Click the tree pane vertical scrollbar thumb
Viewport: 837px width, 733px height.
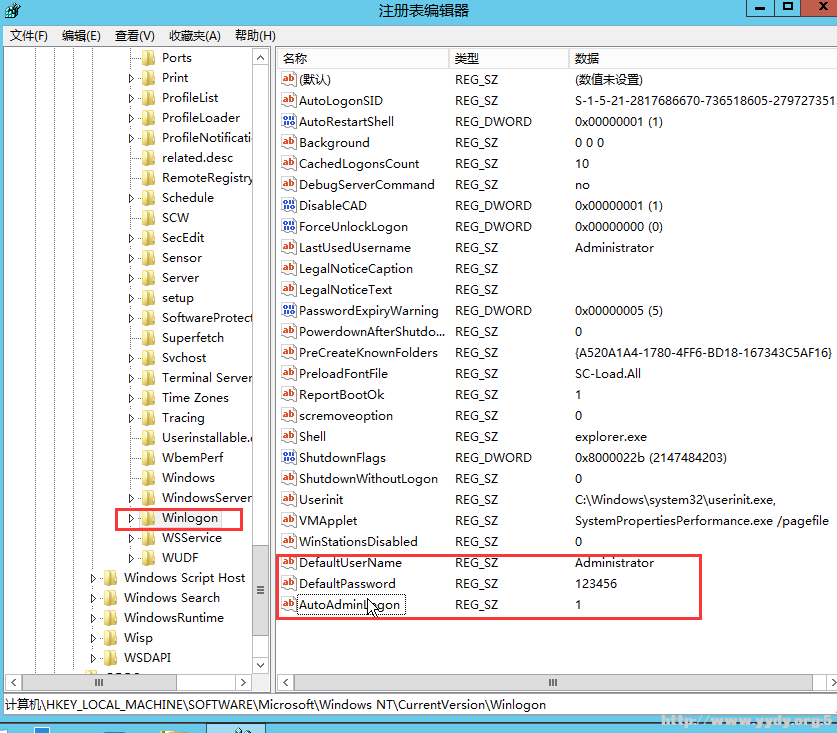point(260,590)
